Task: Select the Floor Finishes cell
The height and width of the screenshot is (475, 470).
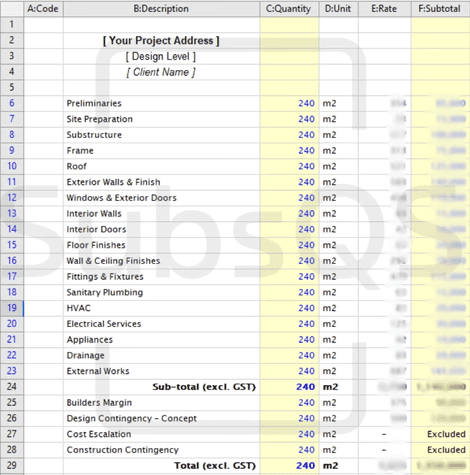Action: coord(161,245)
